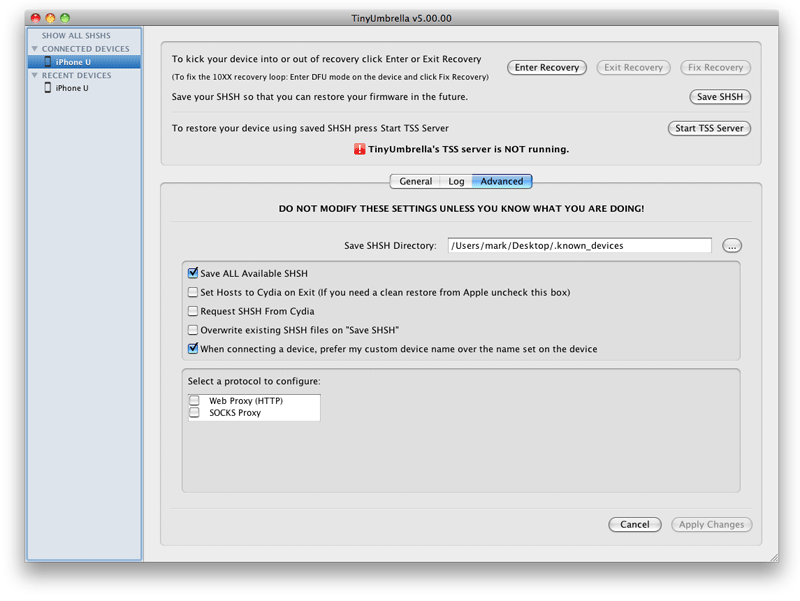The width and height of the screenshot is (800, 601).
Task: Collapse the Connected Devices section
Action: [x=35, y=49]
